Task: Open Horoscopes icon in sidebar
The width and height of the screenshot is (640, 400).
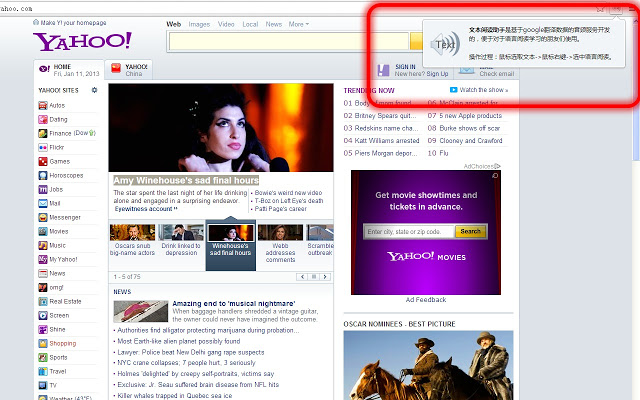Action: pyautogui.click(x=43, y=176)
